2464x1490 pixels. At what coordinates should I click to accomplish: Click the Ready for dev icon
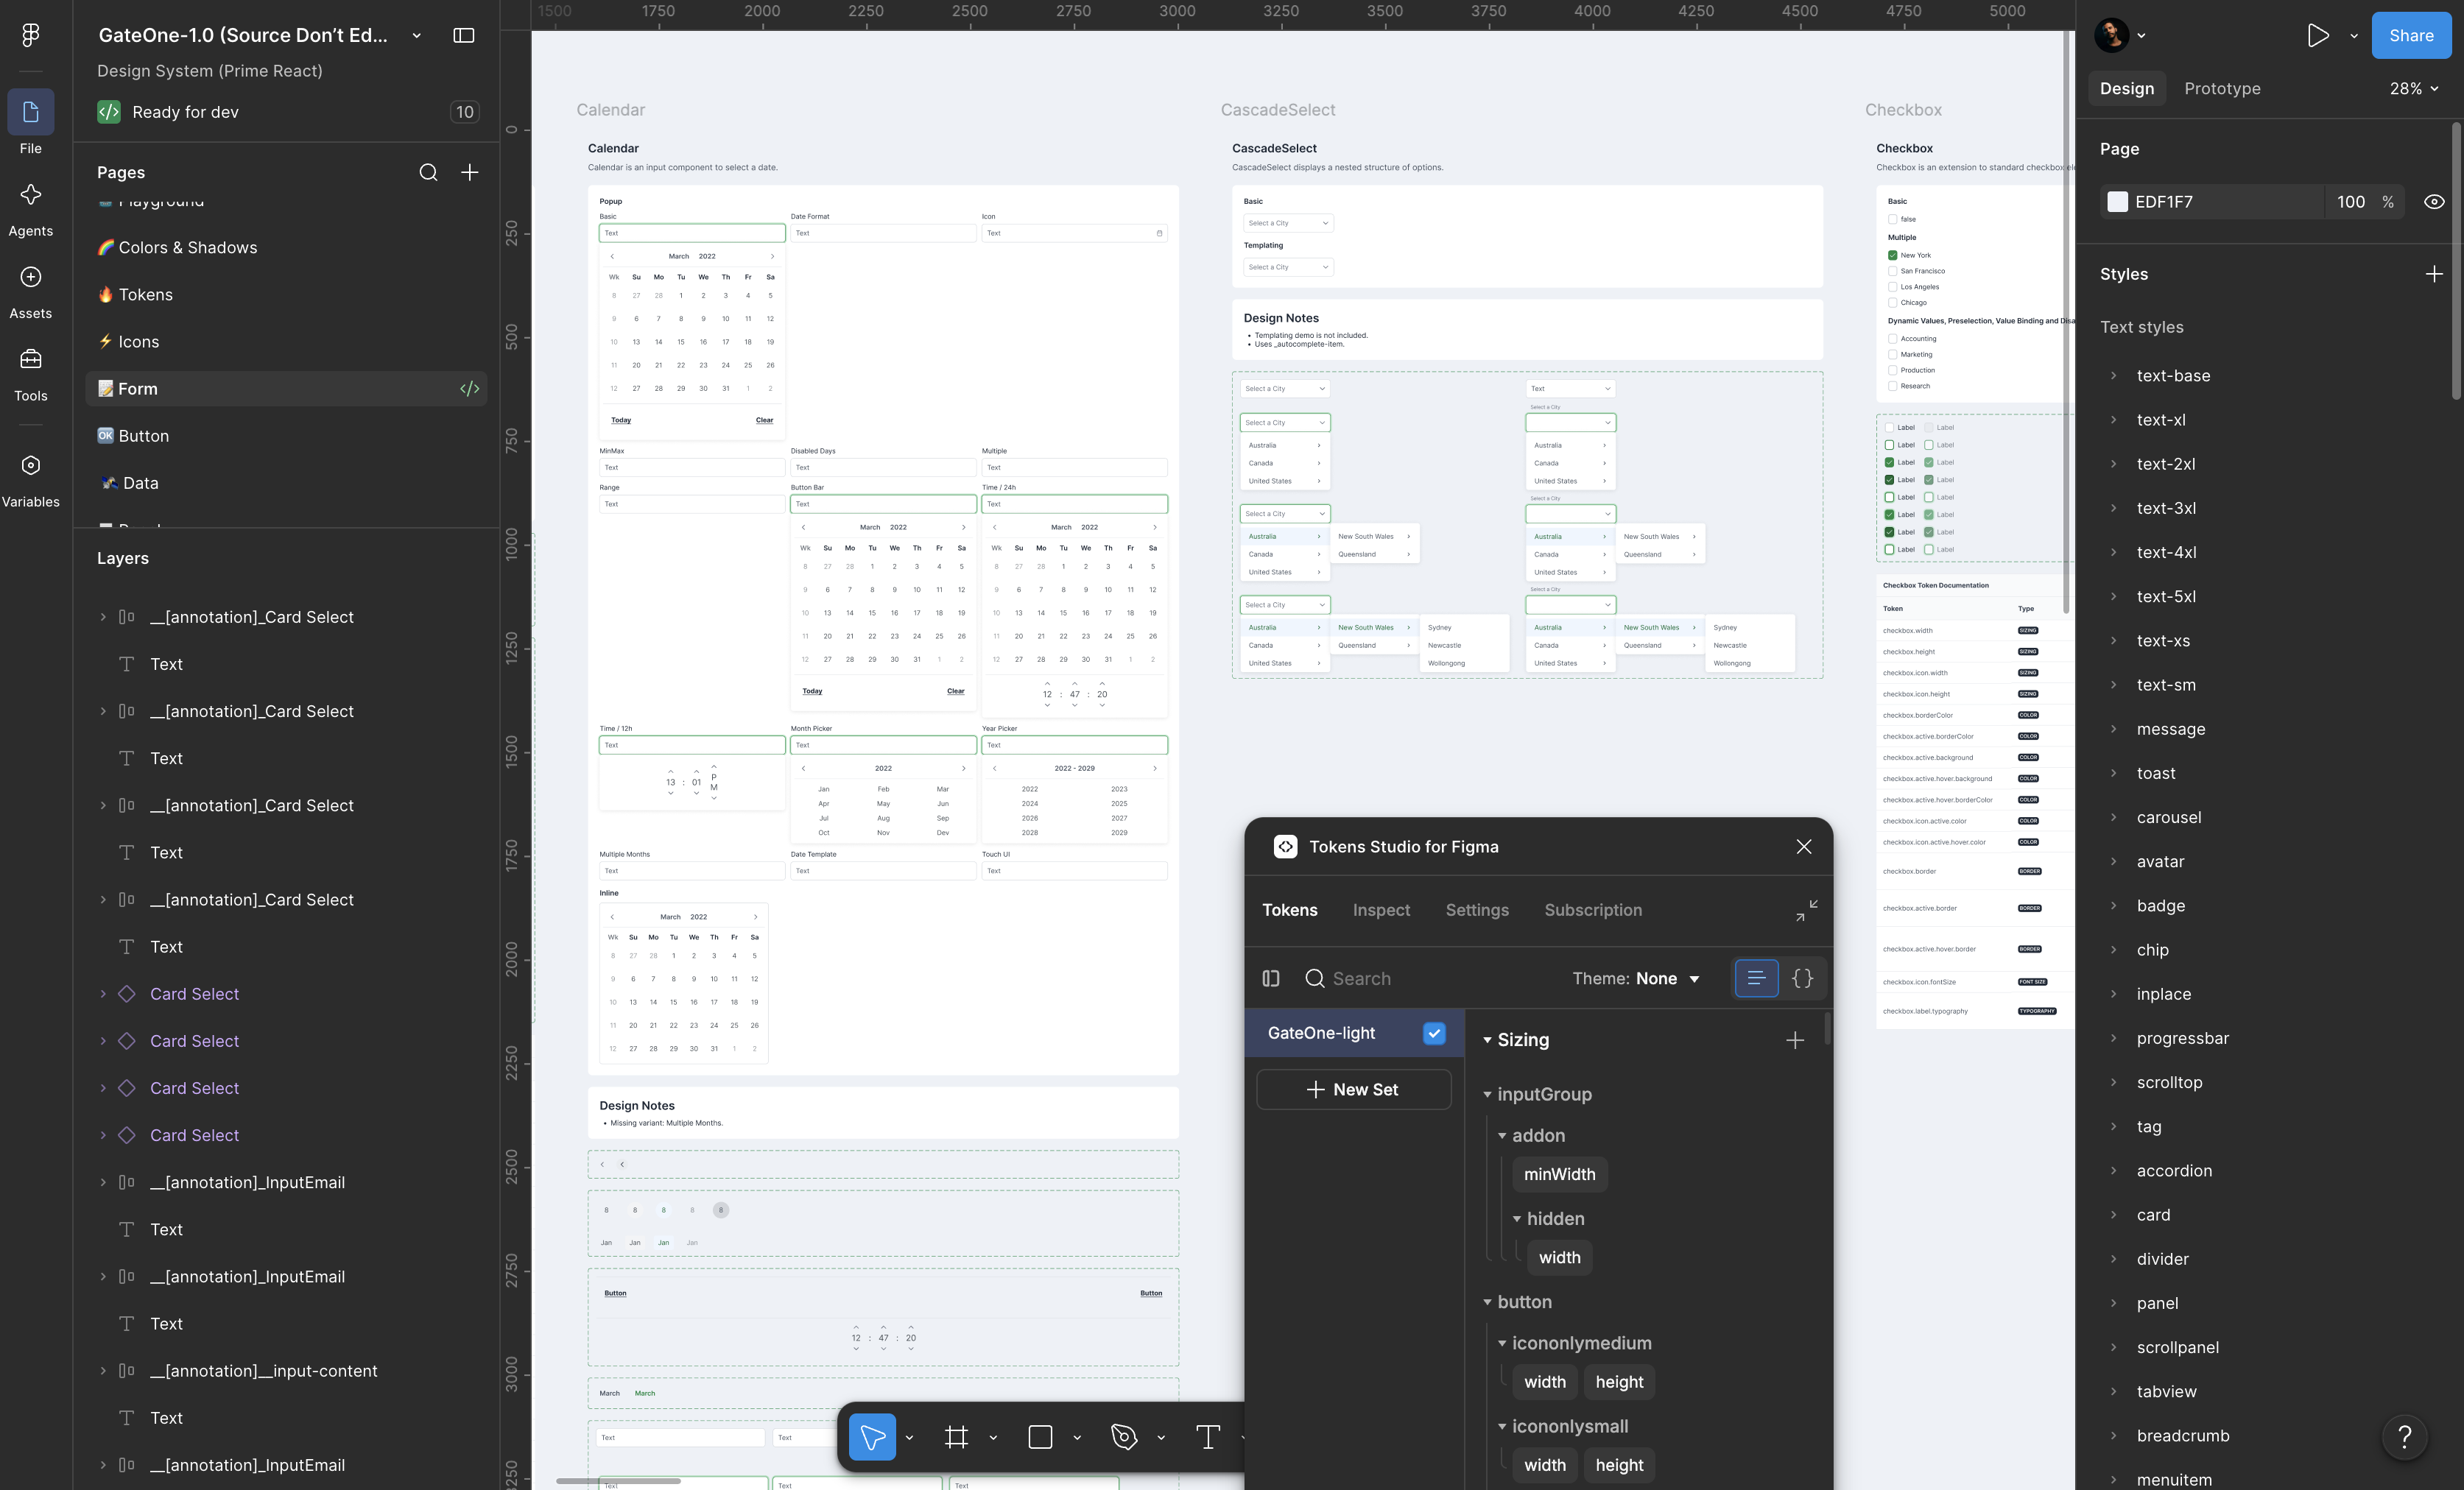click(109, 112)
